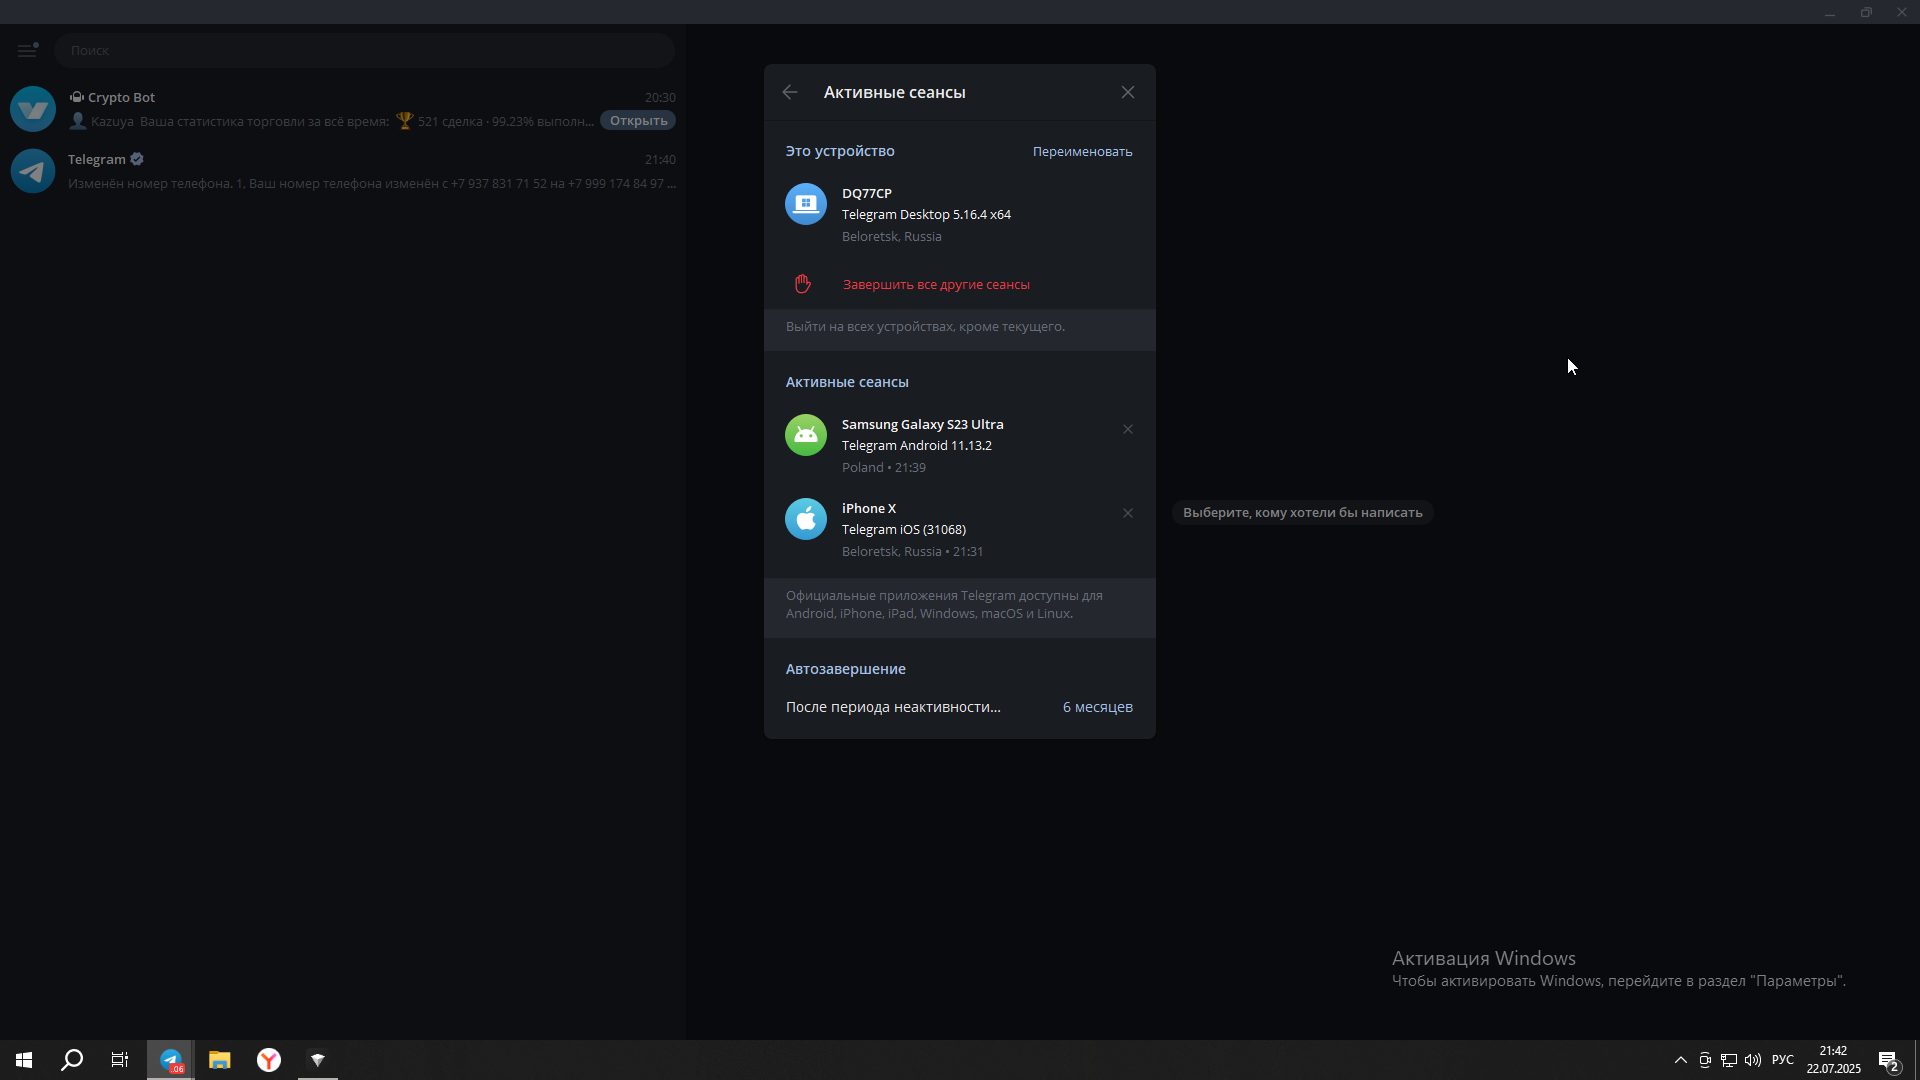
Task: Click the blue Apple session icon
Action: [806, 519]
